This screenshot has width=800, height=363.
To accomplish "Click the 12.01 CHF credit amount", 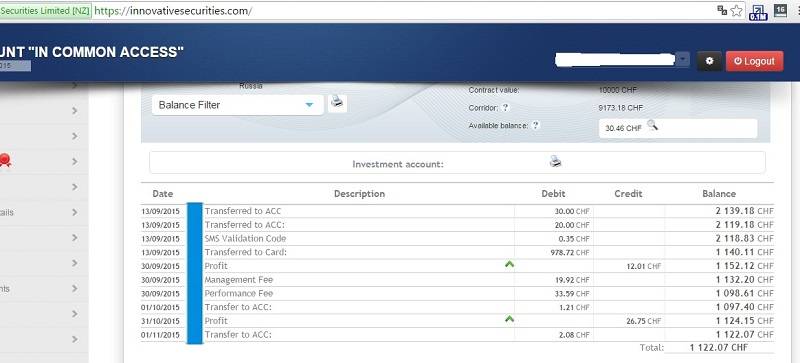I will (x=643, y=266).
